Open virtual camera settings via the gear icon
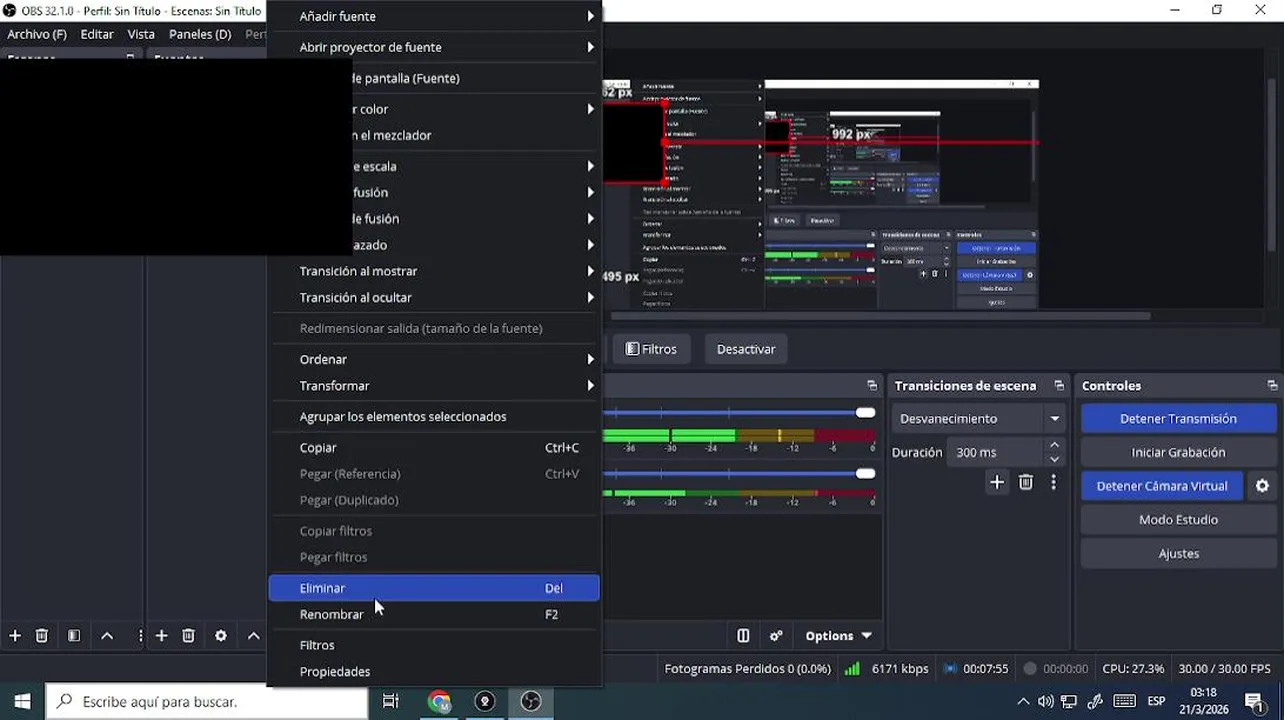The height and width of the screenshot is (720, 1284). pos(1262,486)
